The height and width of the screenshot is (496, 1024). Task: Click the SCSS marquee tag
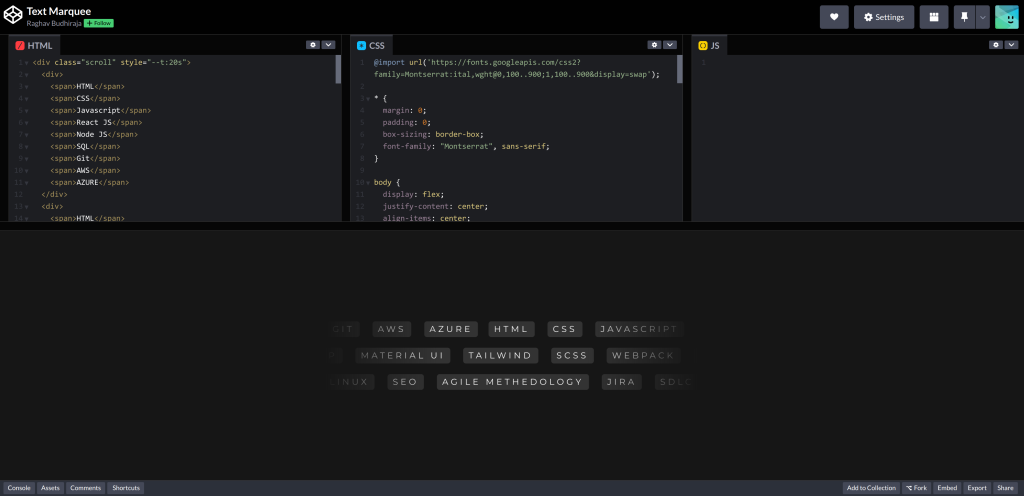[573, 355]
